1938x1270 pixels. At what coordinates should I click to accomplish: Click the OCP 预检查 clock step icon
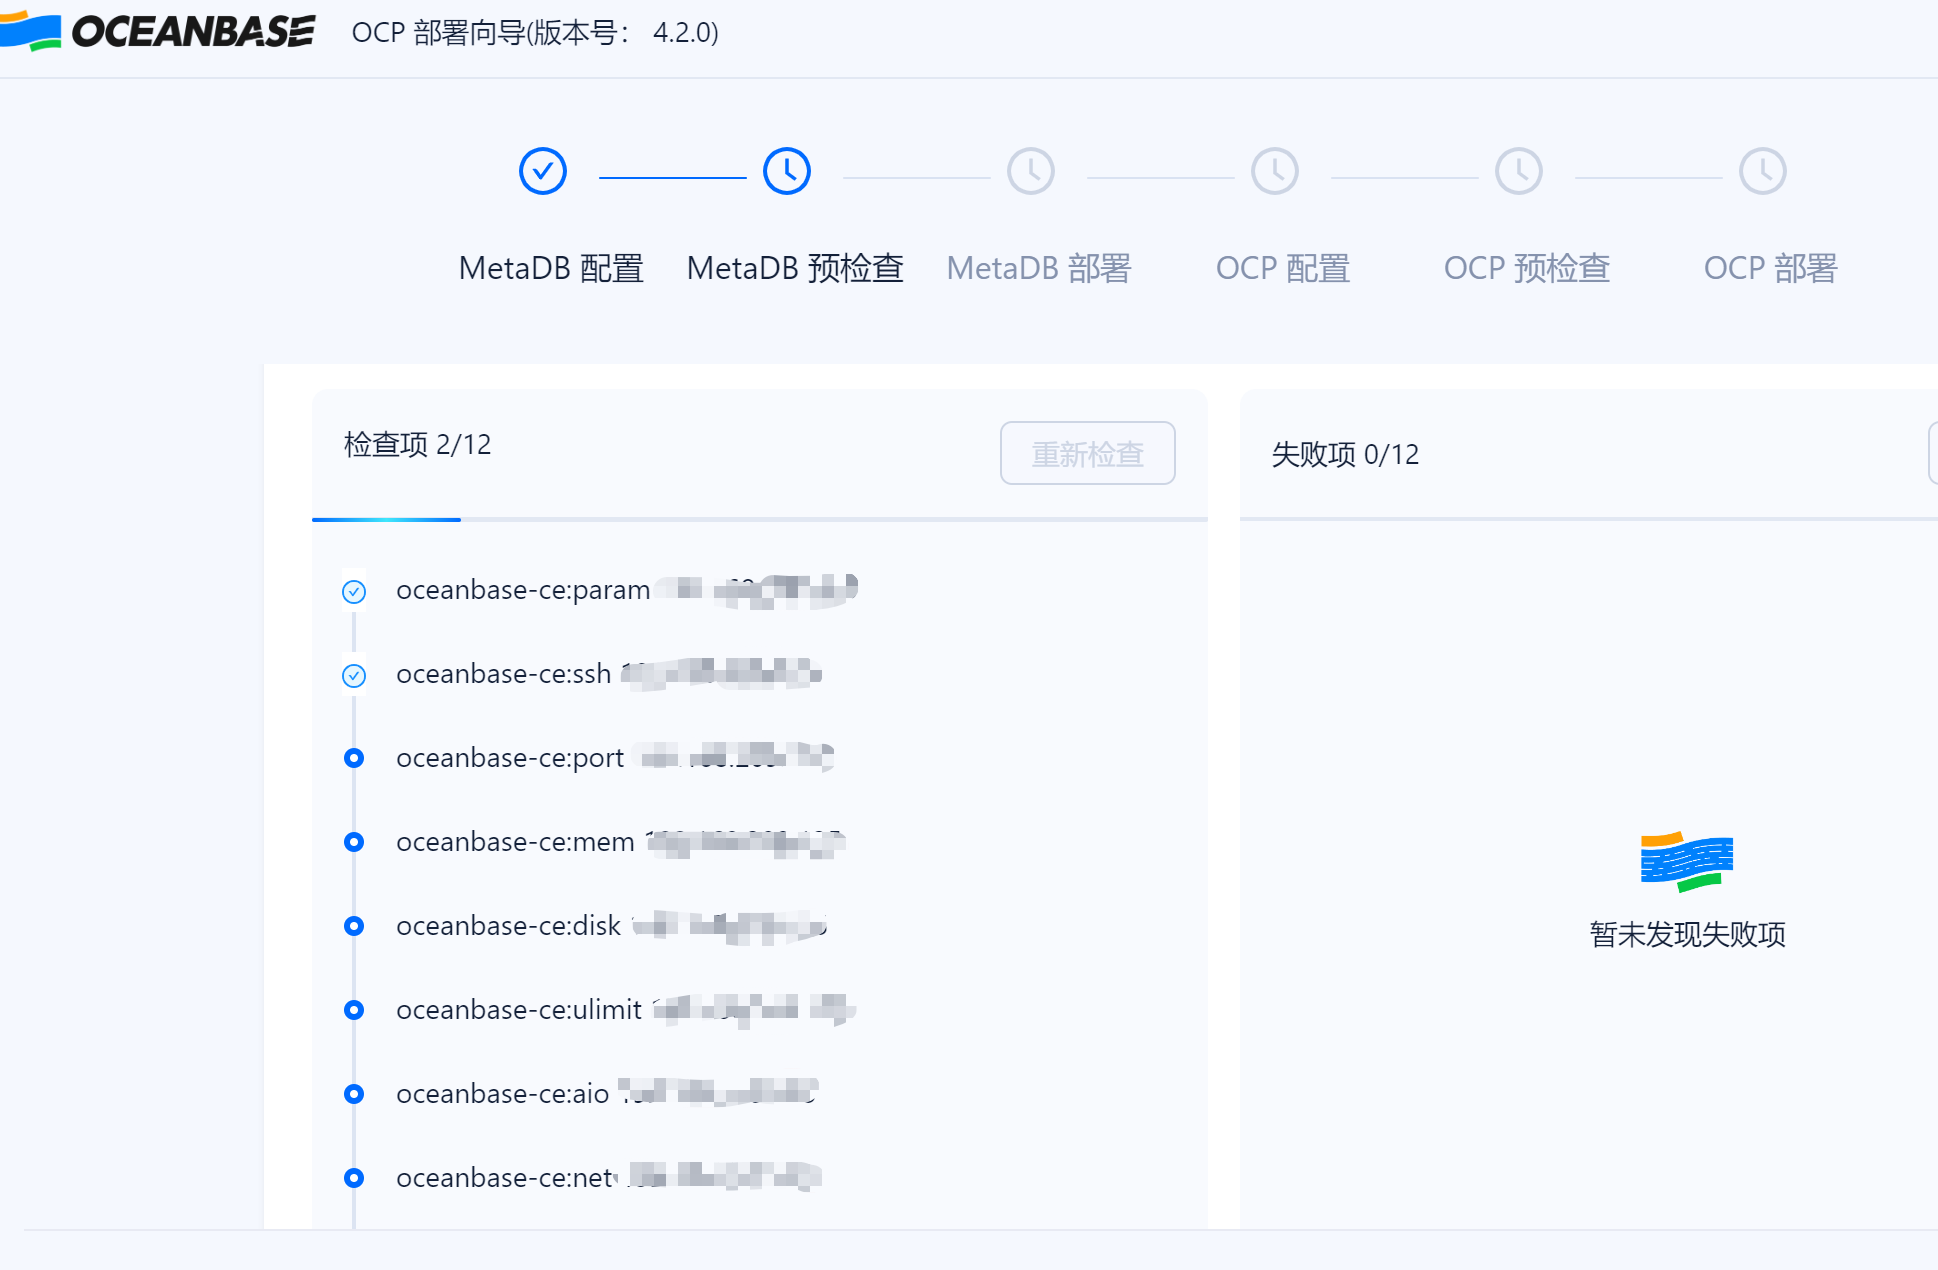click(1519, 171)
